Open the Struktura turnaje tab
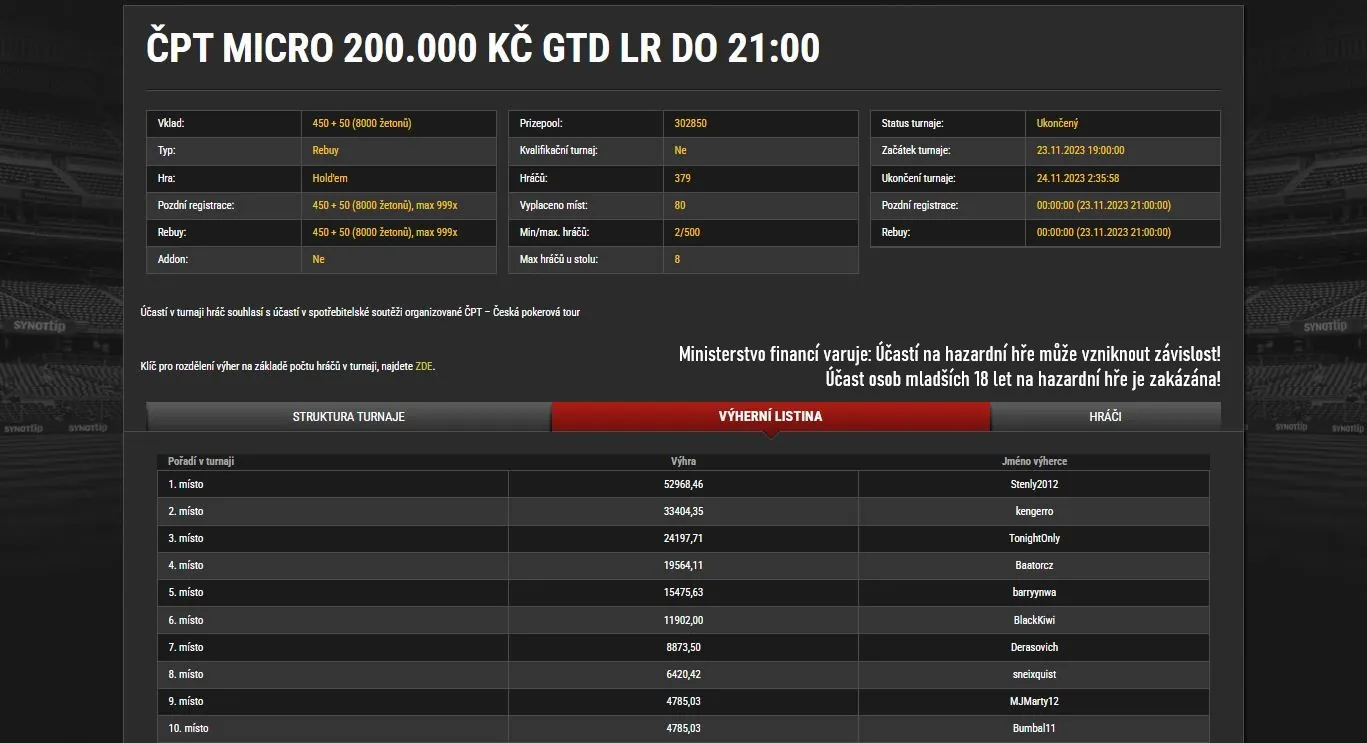 coord(348,416)
